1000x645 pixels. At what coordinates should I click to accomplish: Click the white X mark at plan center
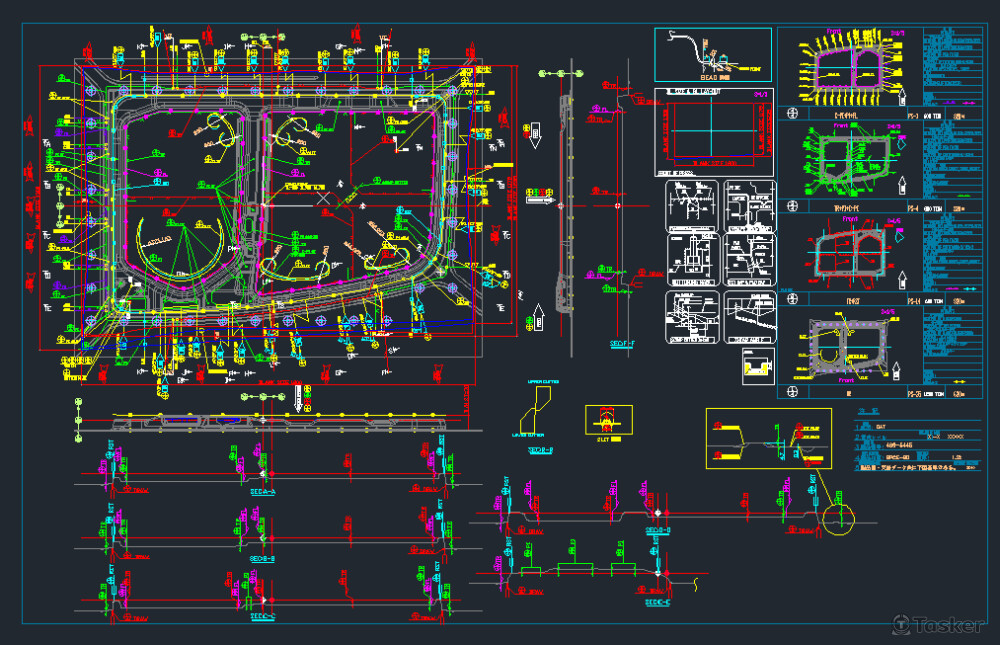tap(323, 199)
